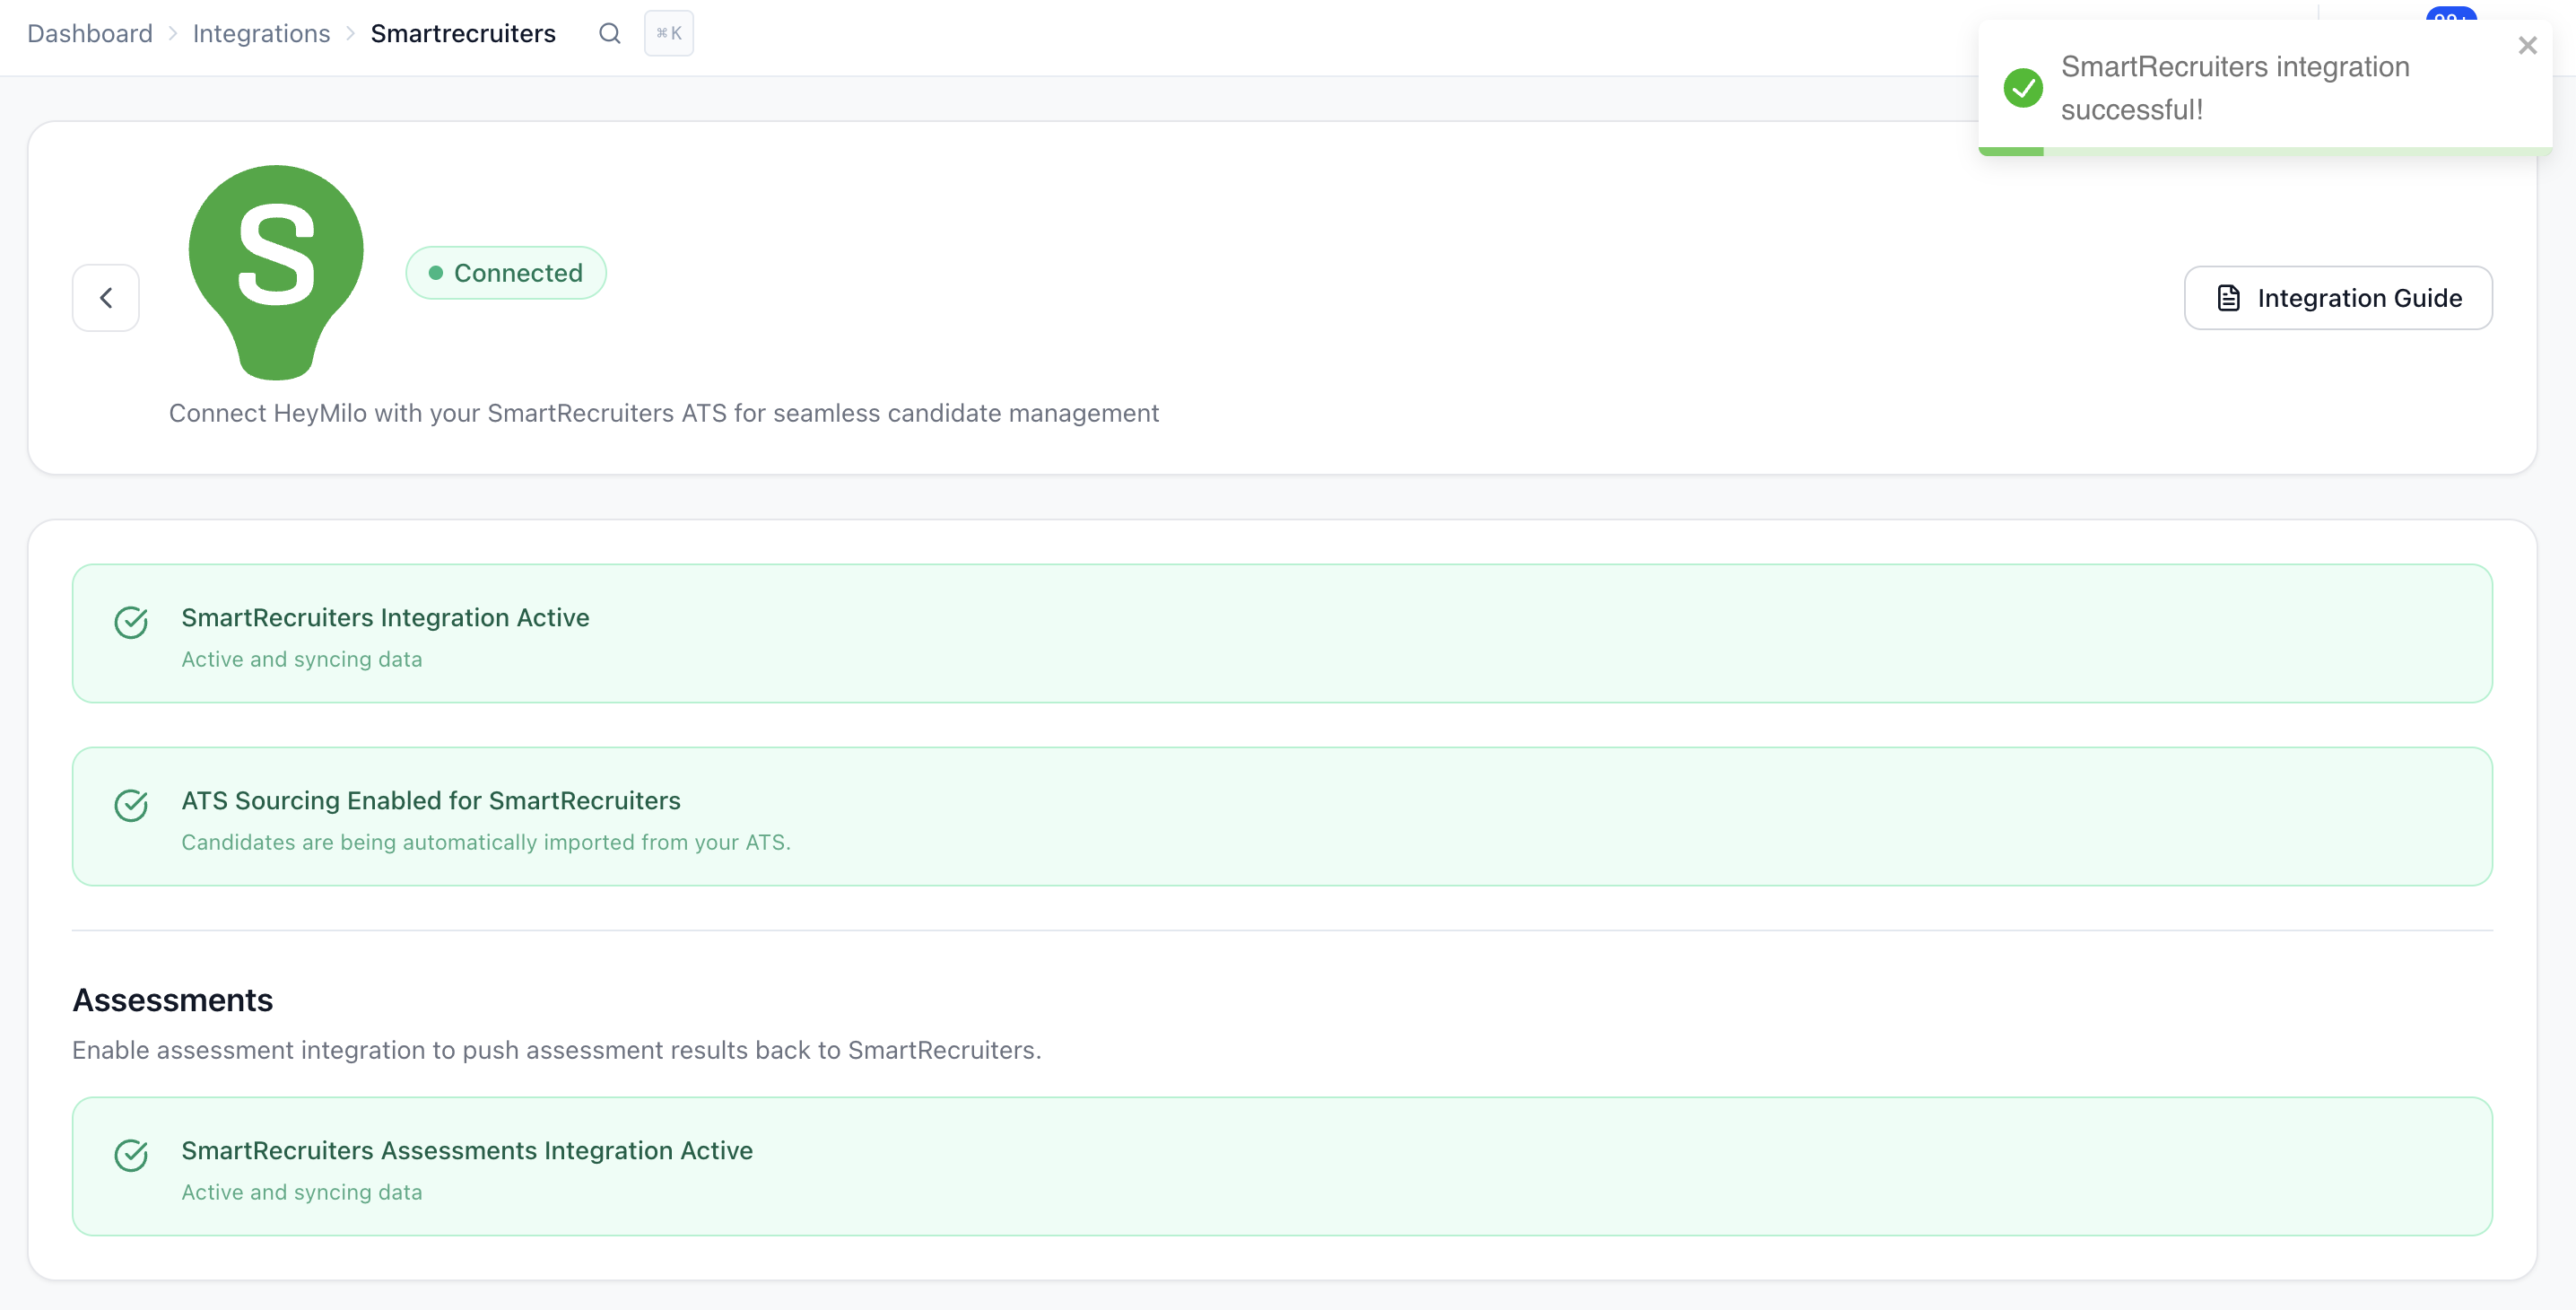Viewport: 2576px width, 1310px height.
Task: Click the blue notification count badge
Action: point(2451,14)
